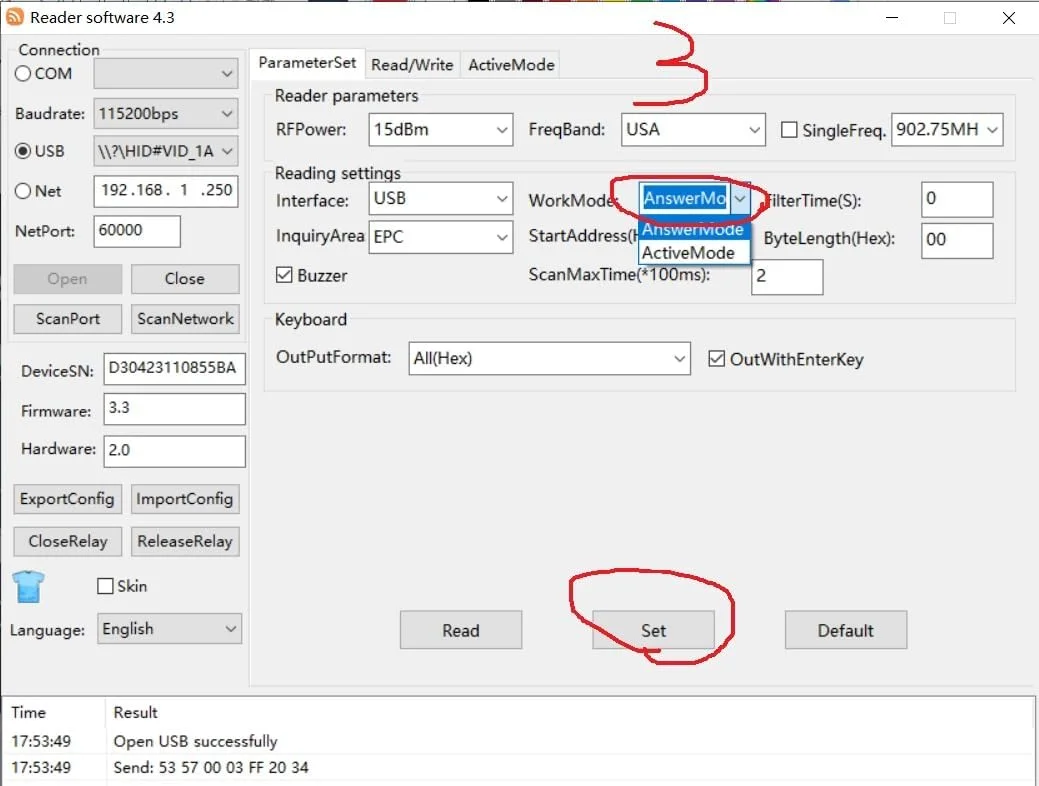Click the ScanPort button
This screenshot has width=1039, height=786.
point(68,319)
